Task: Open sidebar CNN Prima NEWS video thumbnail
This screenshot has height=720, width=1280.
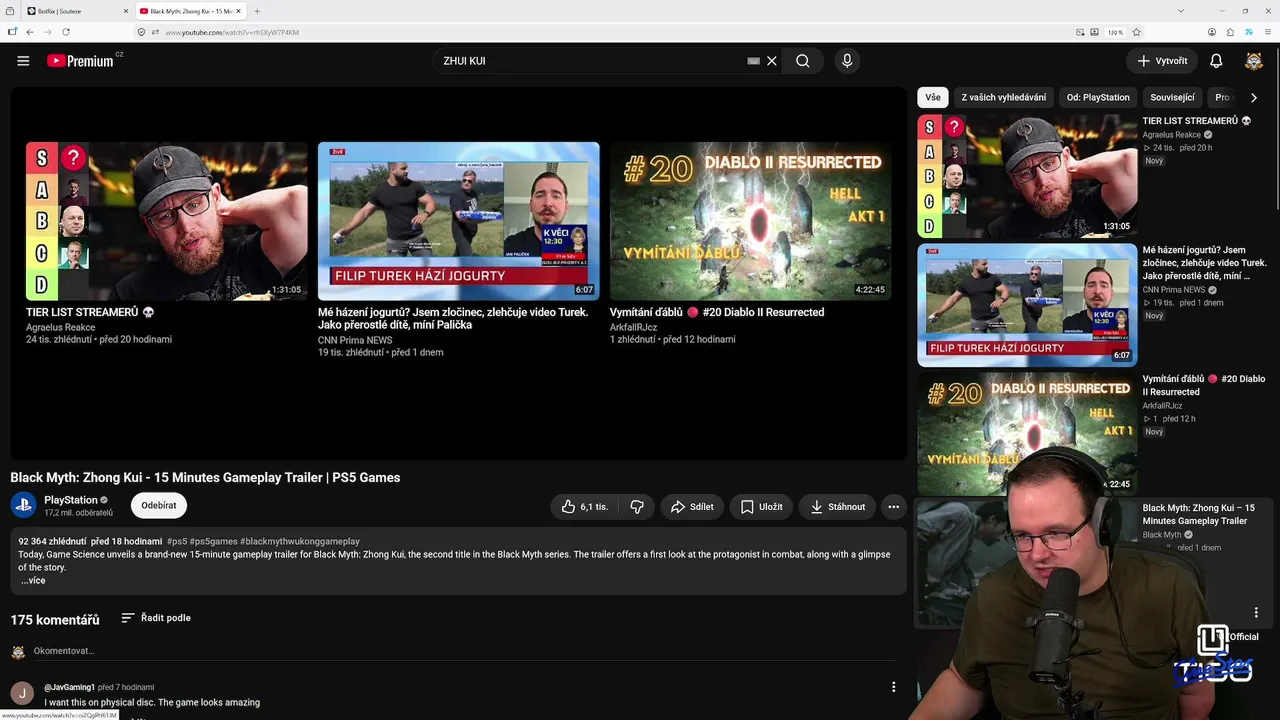Action: (x=1027, y=305)
